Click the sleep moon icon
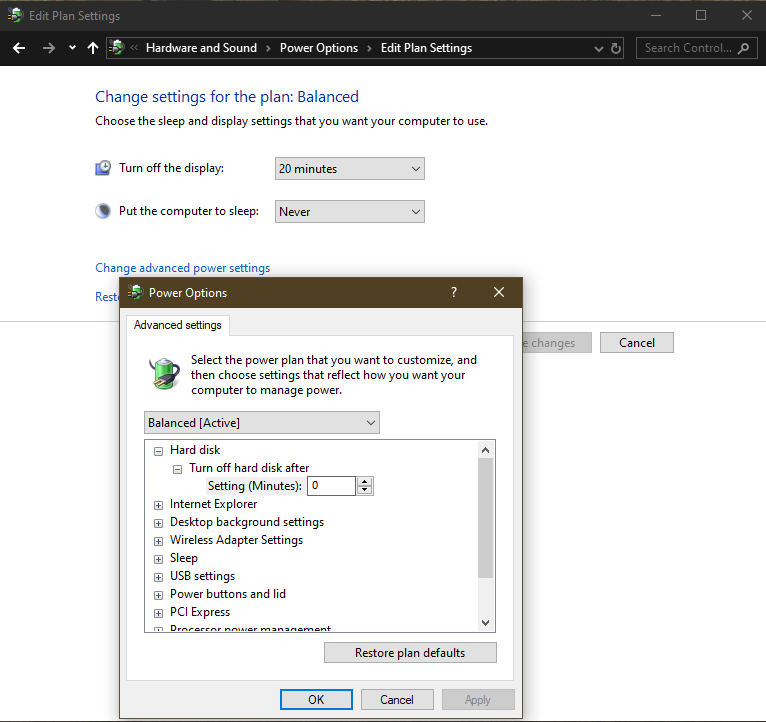766x722 pixels. 103,211
